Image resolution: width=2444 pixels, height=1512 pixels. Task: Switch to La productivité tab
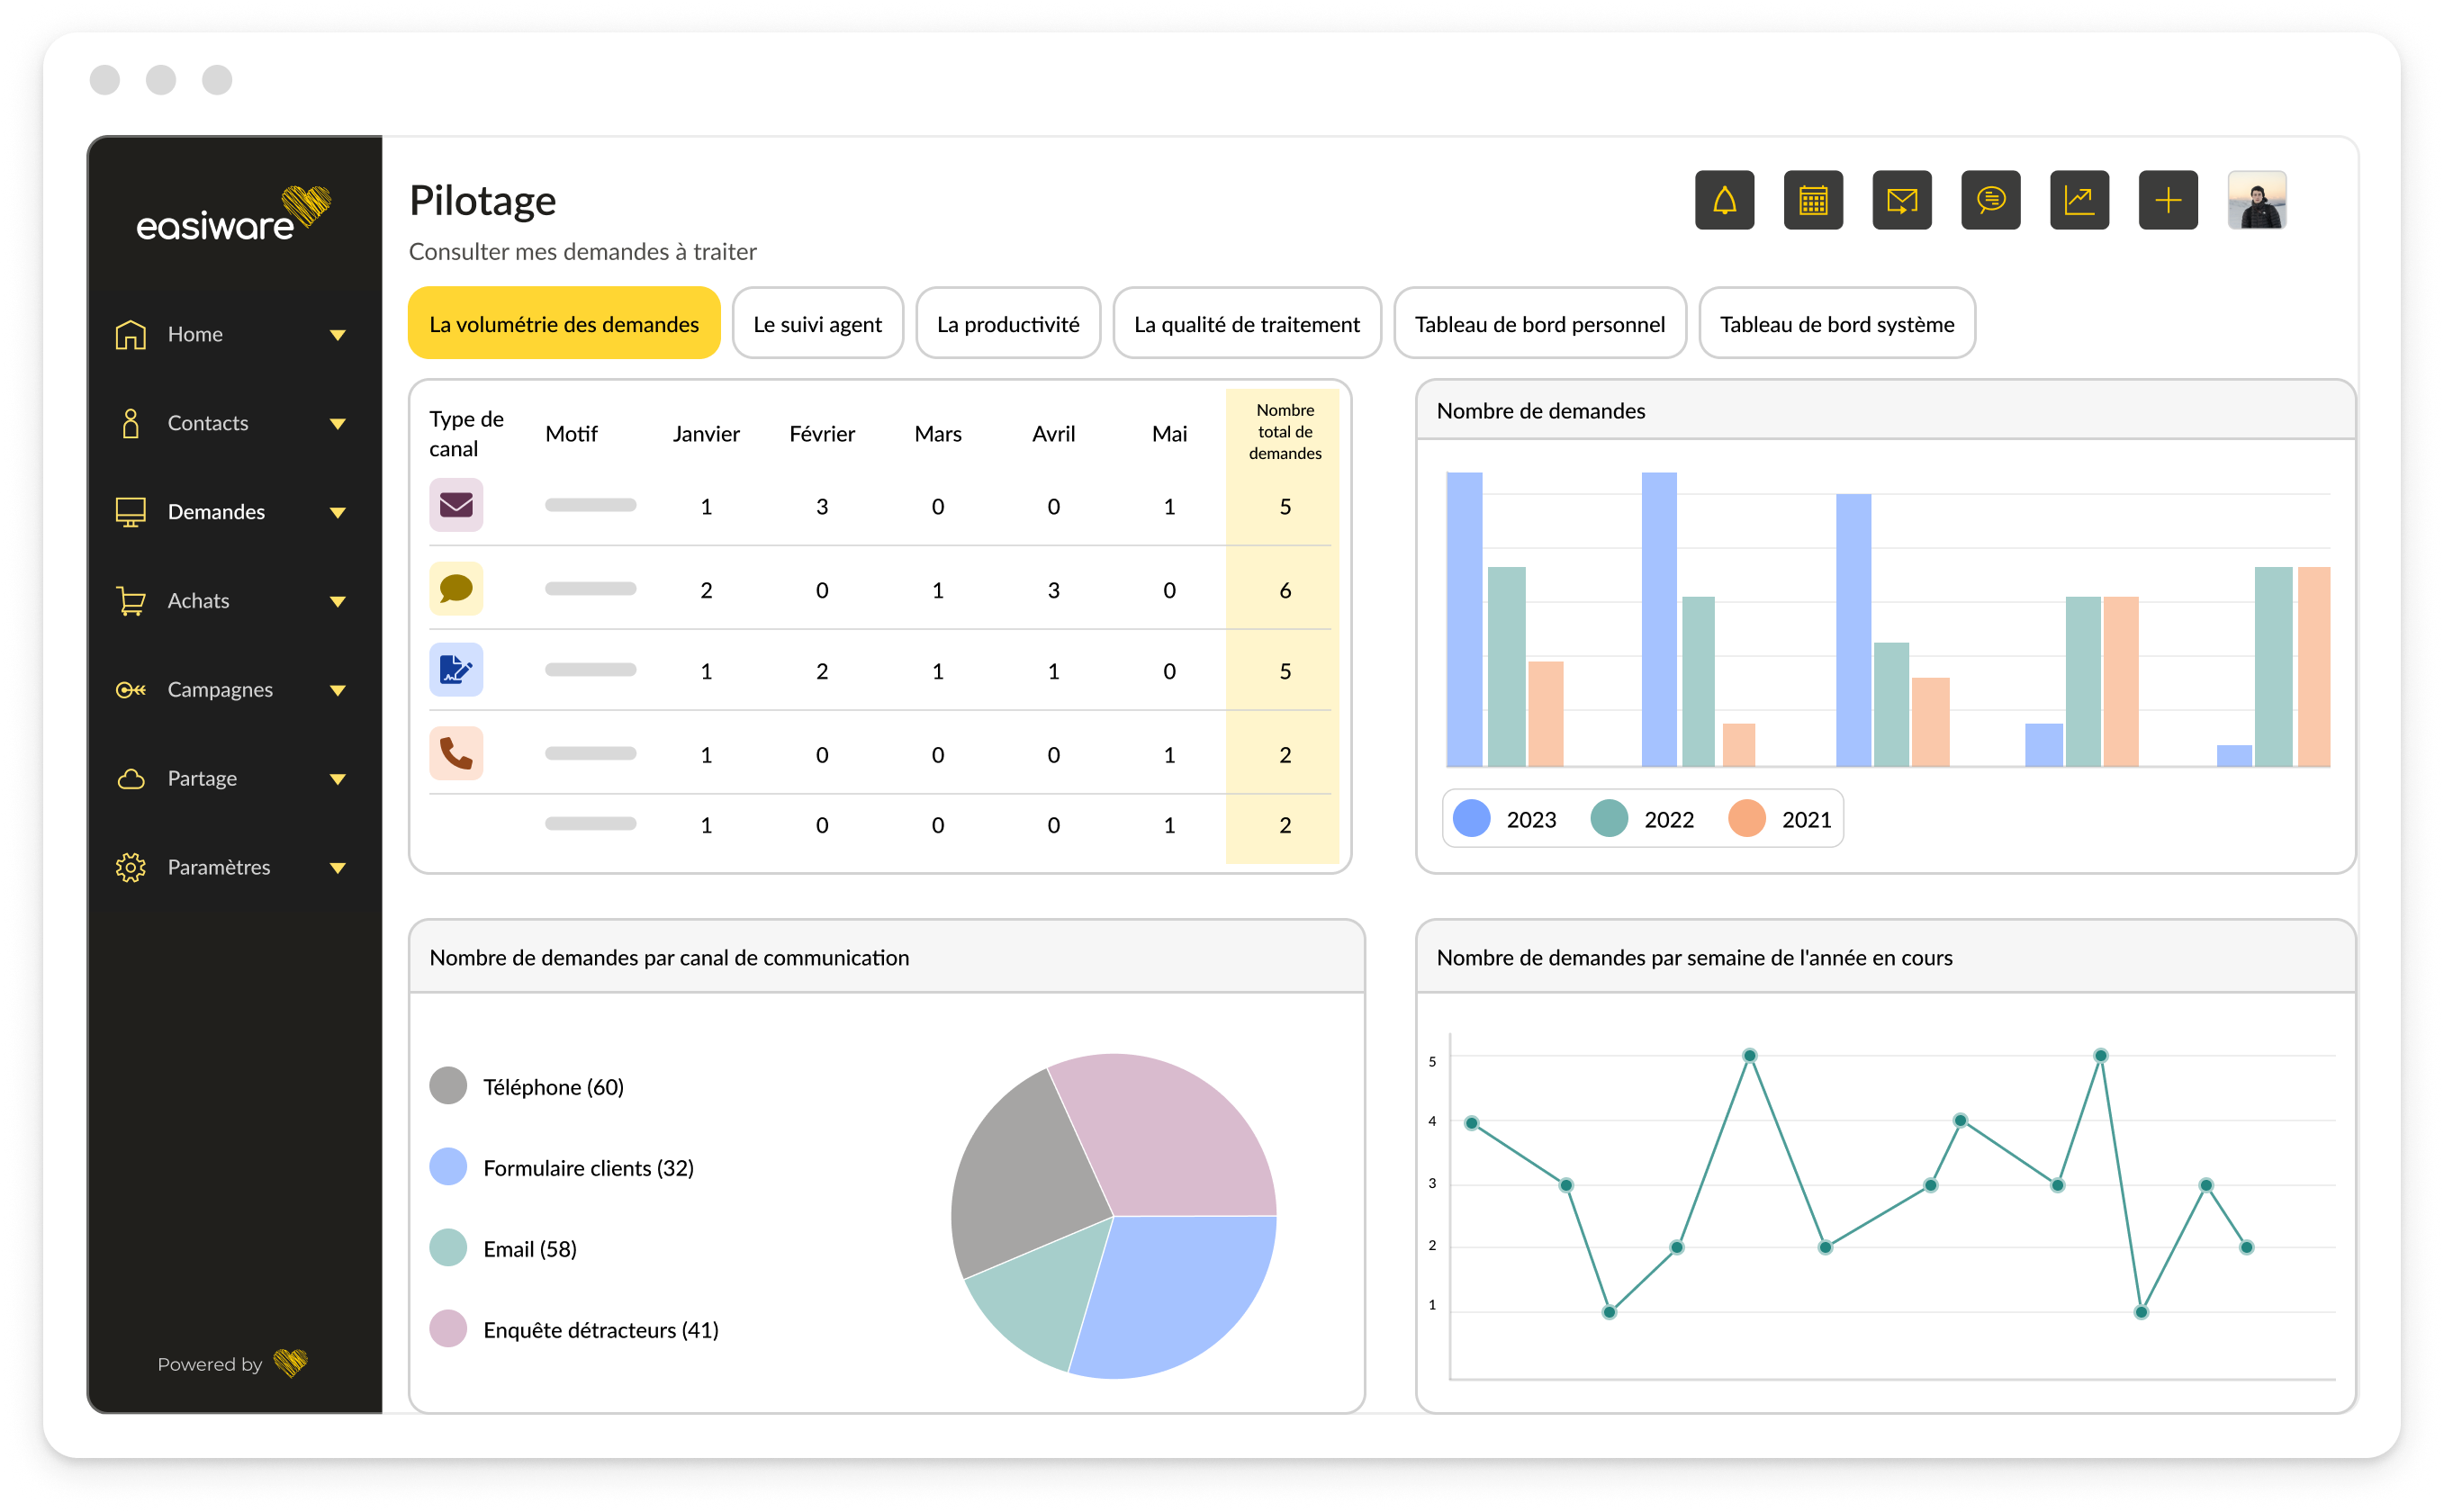(1007, 324)
